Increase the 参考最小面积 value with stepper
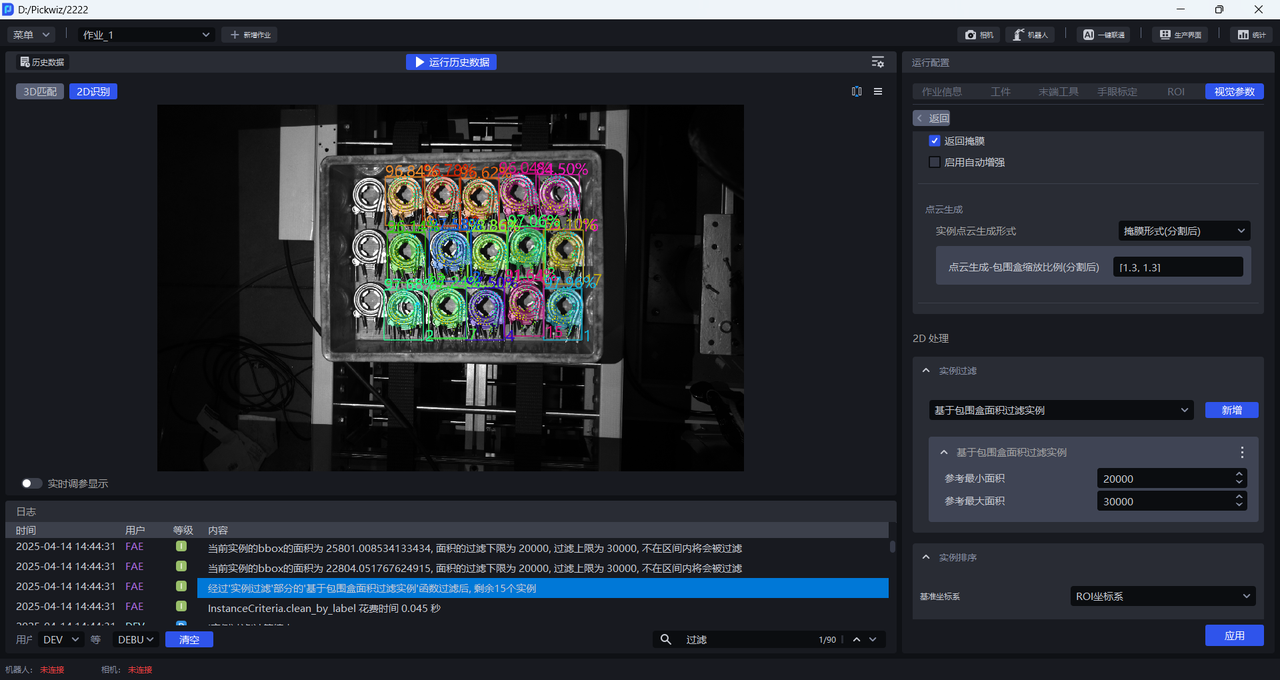This screenshot has width=1280, height=680. 1239,474
